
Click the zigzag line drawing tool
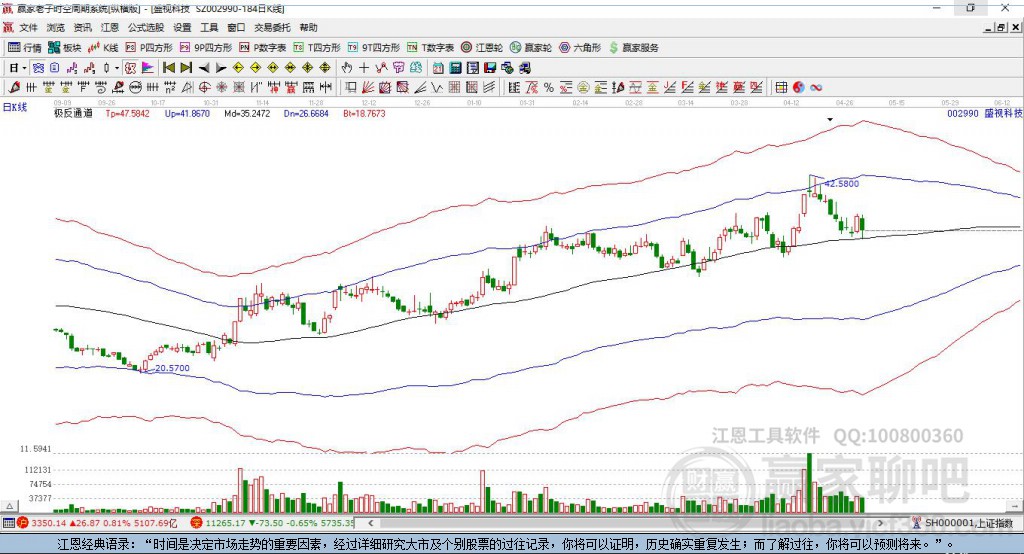click(437, 88)
